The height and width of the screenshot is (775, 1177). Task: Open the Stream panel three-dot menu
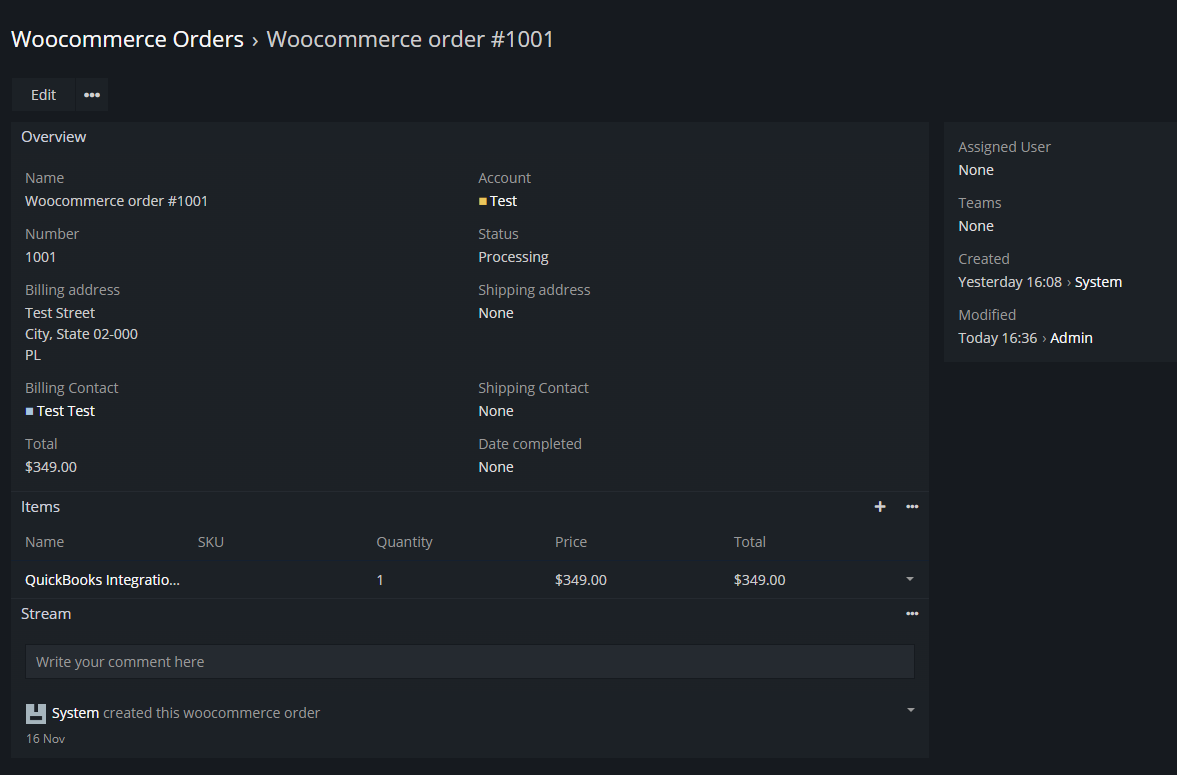pos(912,614)
